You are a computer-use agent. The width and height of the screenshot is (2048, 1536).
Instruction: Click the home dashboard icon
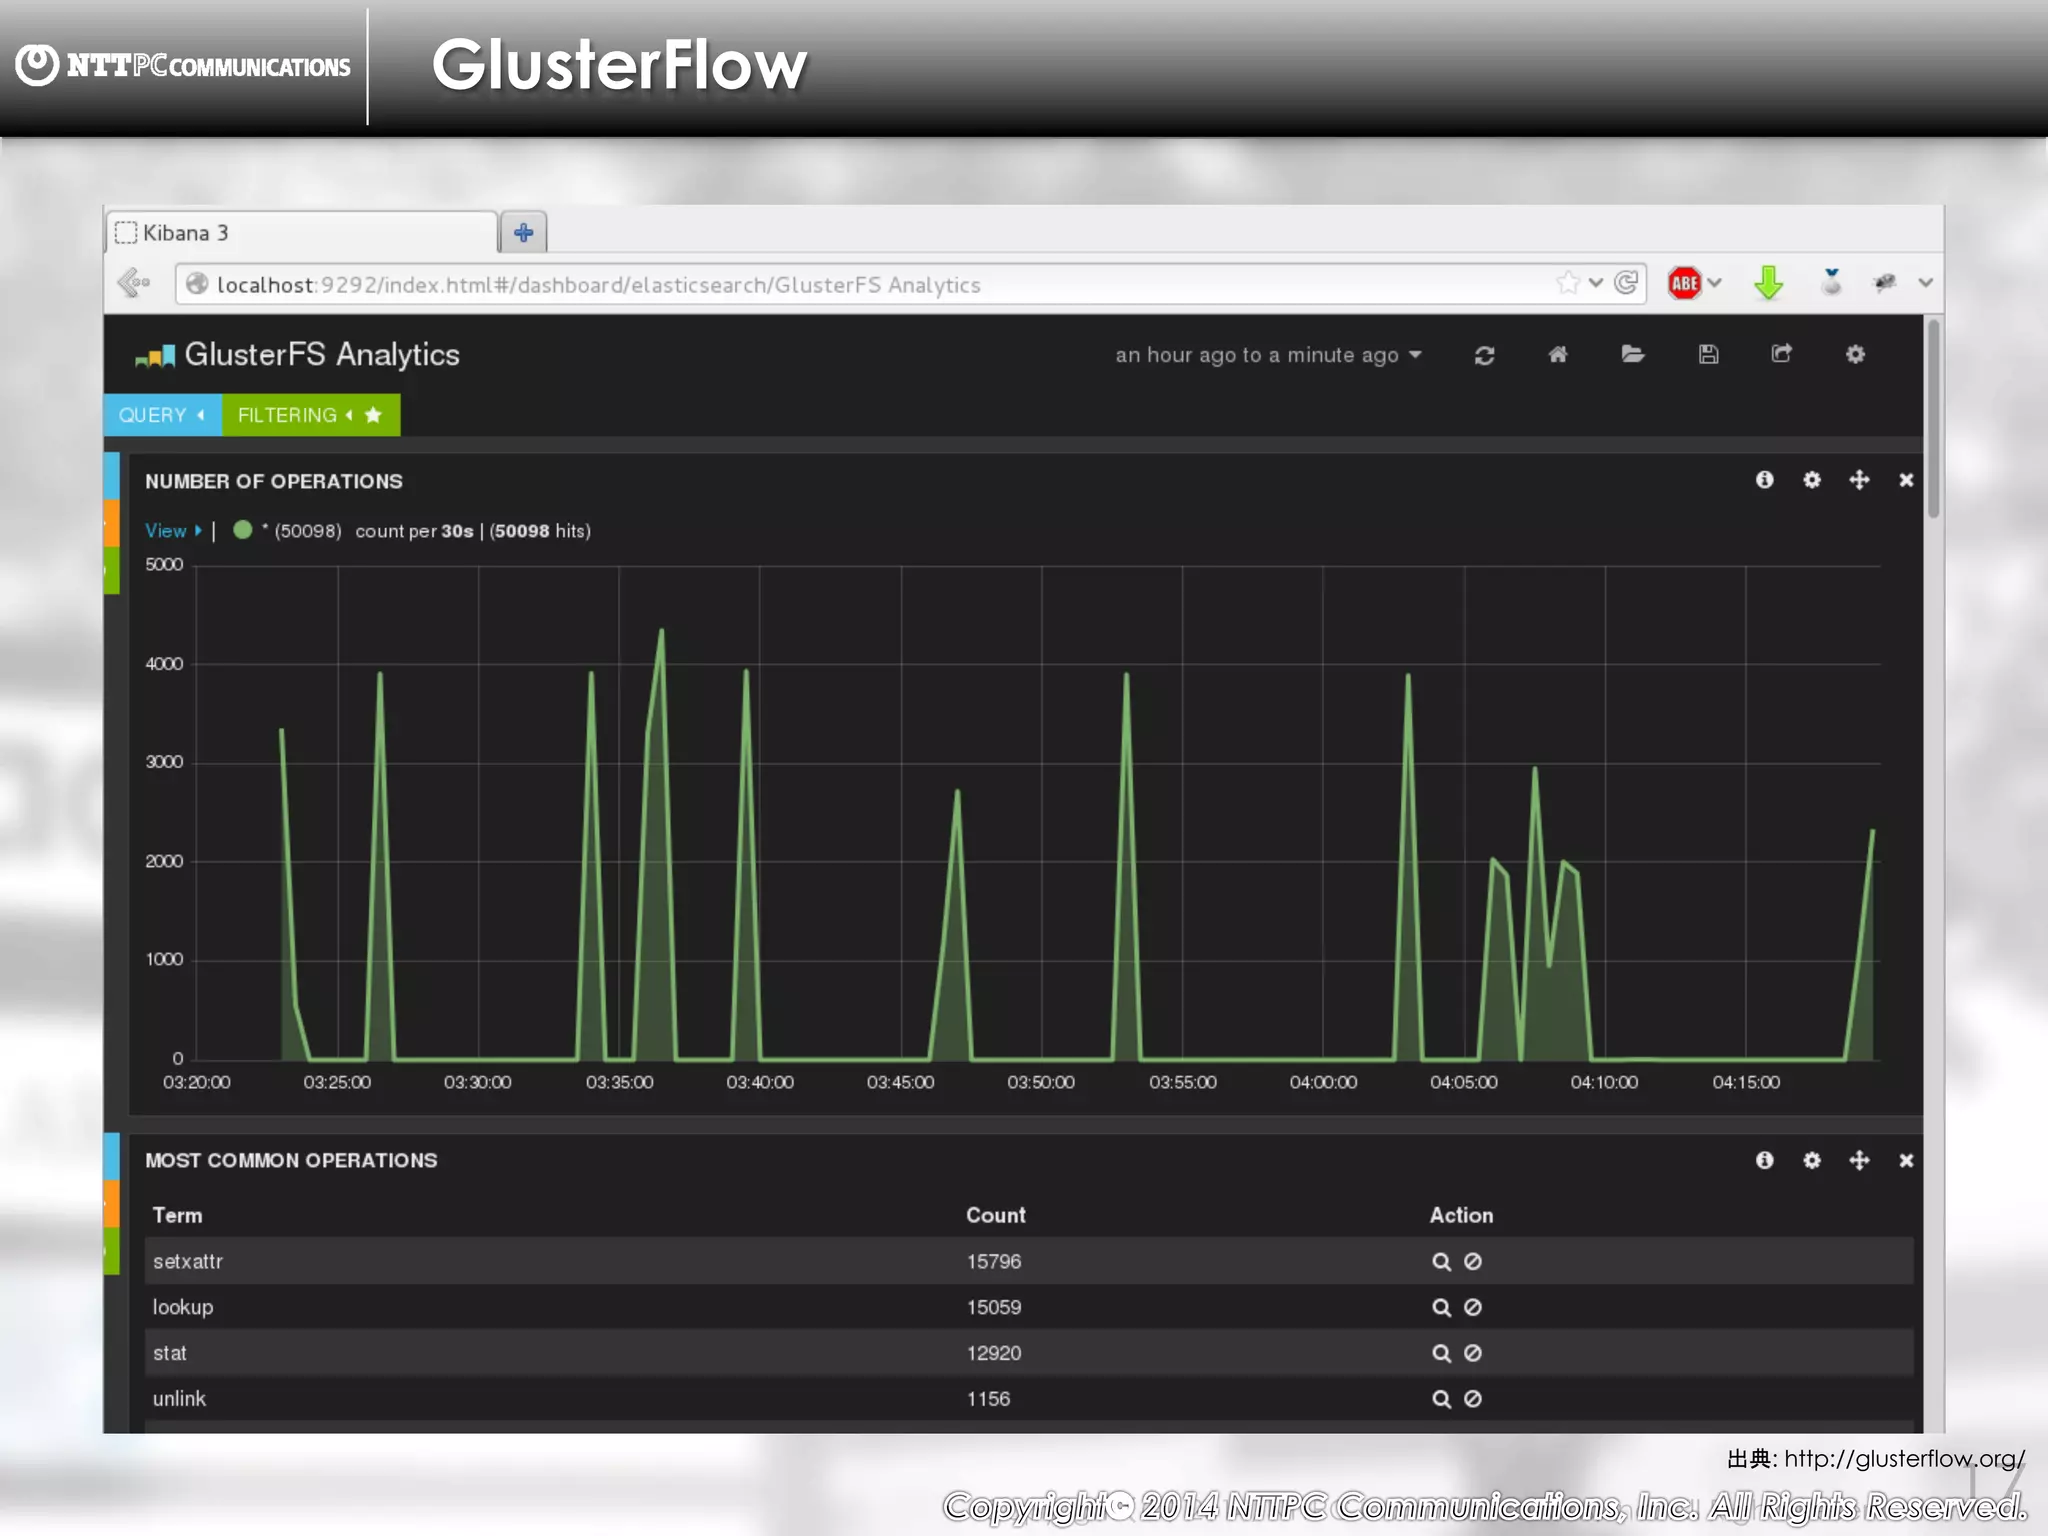1558,354
